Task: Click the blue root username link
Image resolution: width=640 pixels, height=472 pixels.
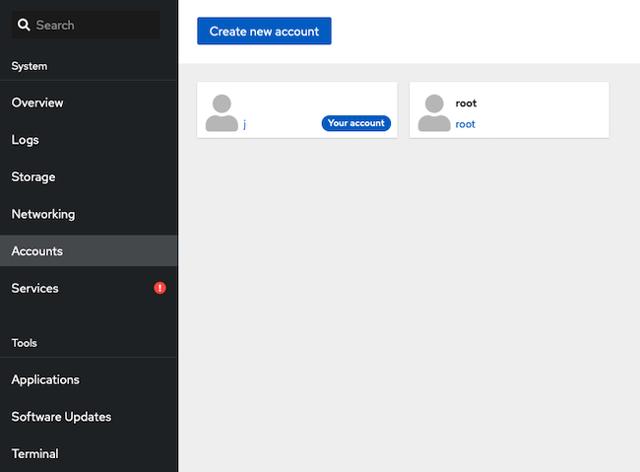Action: pos(465,124)
